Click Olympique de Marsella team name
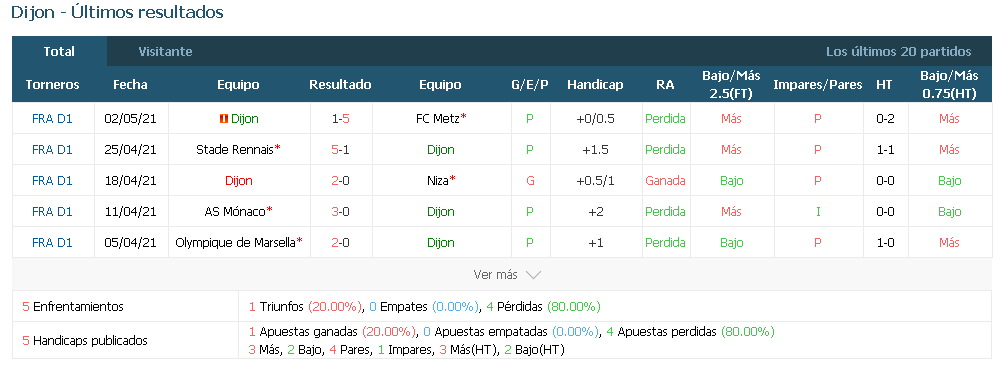 pyautogui.click(x=235, y=243)
